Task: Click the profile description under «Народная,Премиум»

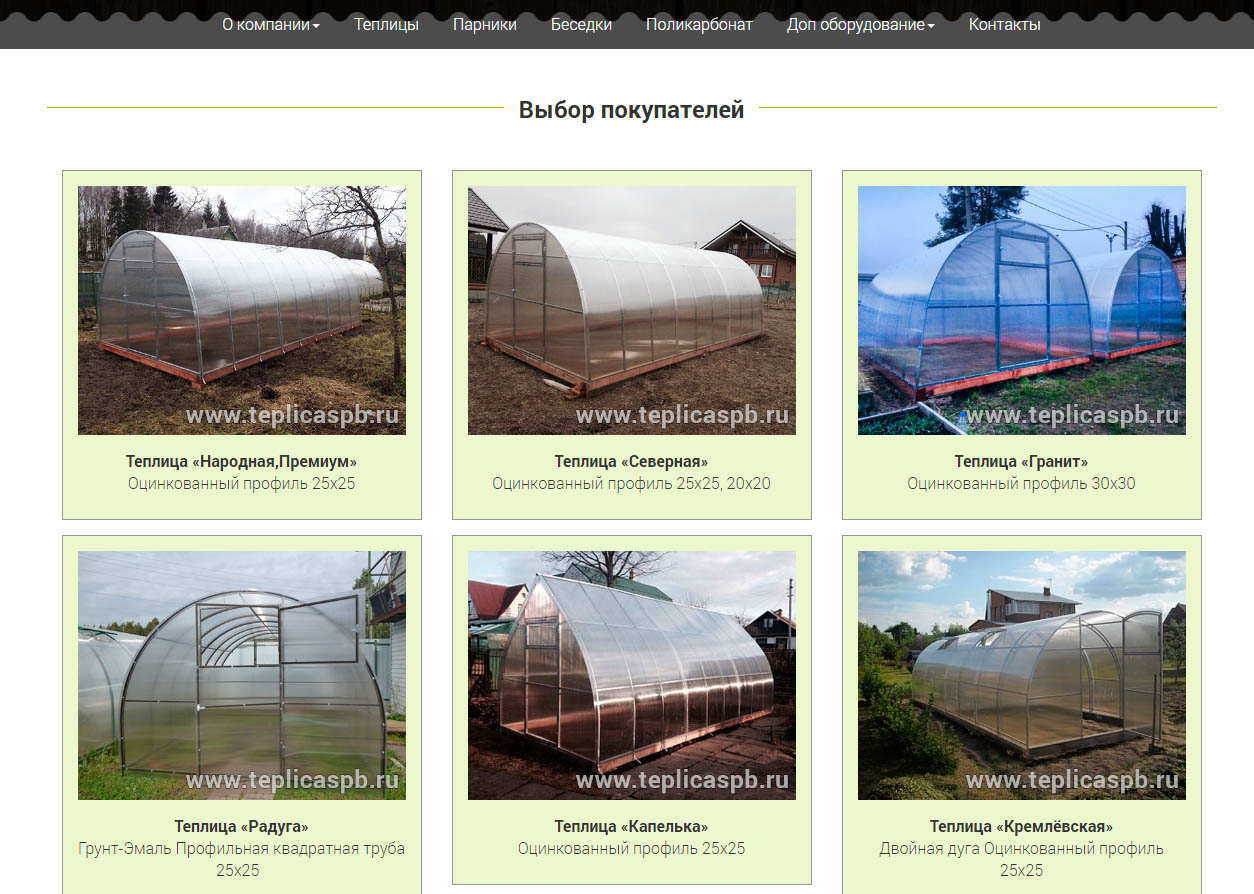Action: point(242,484)
